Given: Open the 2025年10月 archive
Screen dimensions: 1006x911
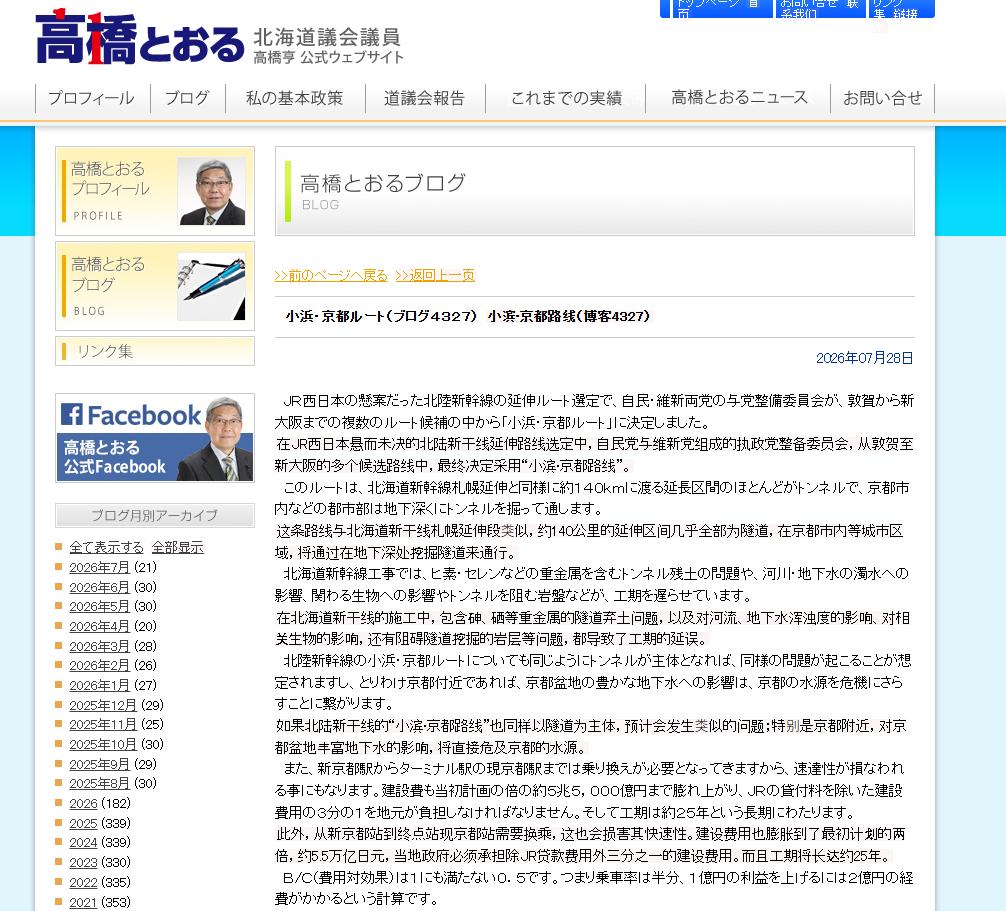Looking at the screenshot, I should click(103, 744).
